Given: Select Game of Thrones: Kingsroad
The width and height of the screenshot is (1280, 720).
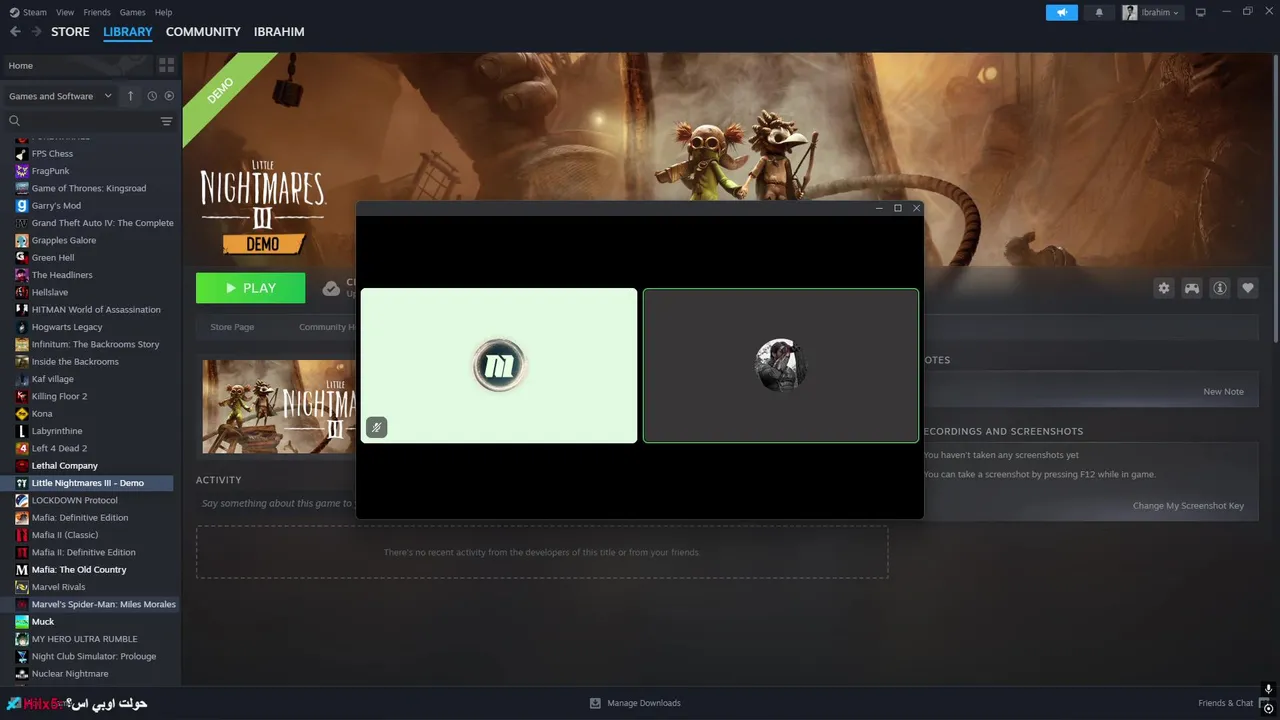Looking at the screenshot, I should 90,188.
